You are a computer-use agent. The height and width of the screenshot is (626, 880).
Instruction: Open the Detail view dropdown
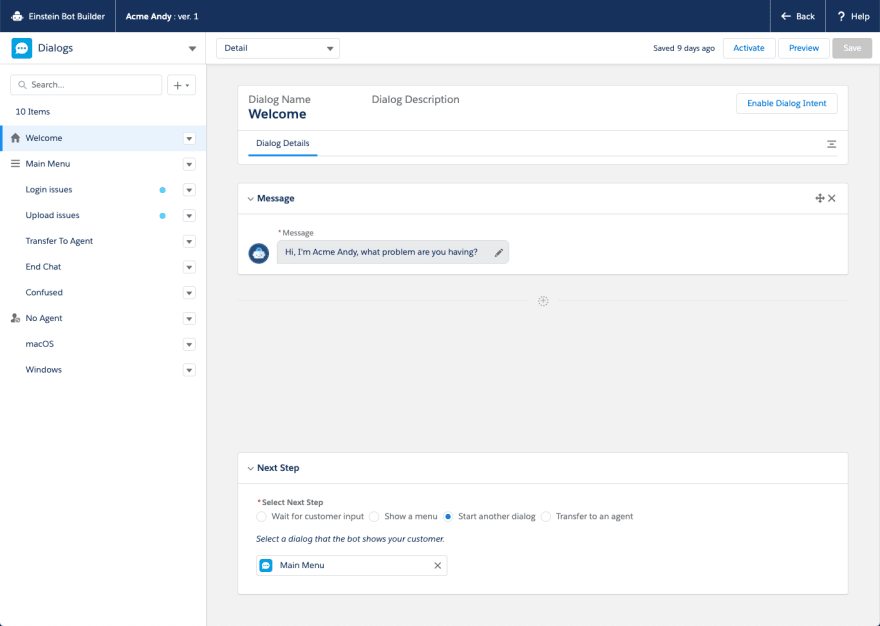pos(278,48)
